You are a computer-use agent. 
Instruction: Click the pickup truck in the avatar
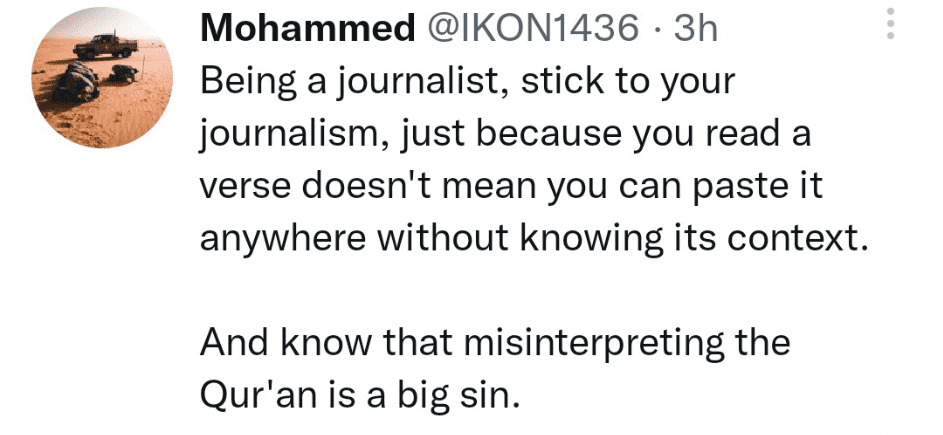coord(104,45)
